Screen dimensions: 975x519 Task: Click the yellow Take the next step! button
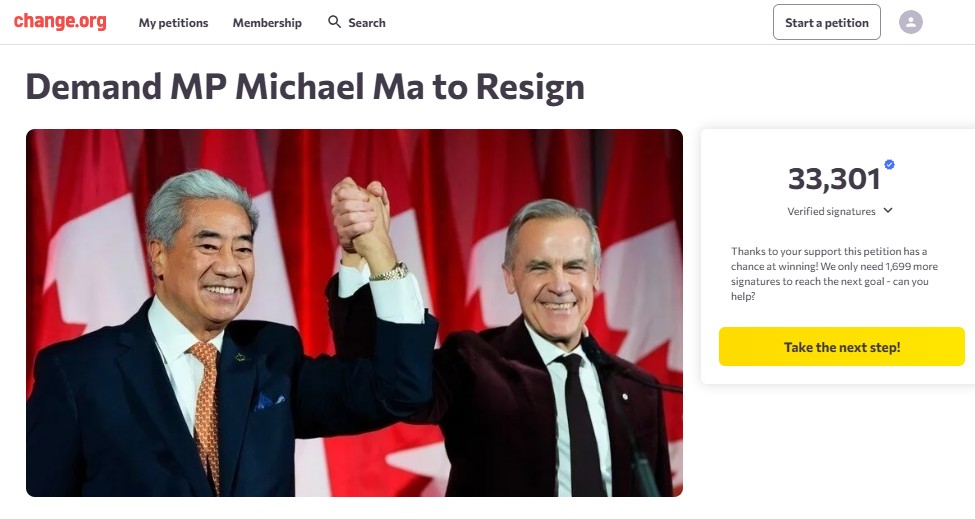841,347
